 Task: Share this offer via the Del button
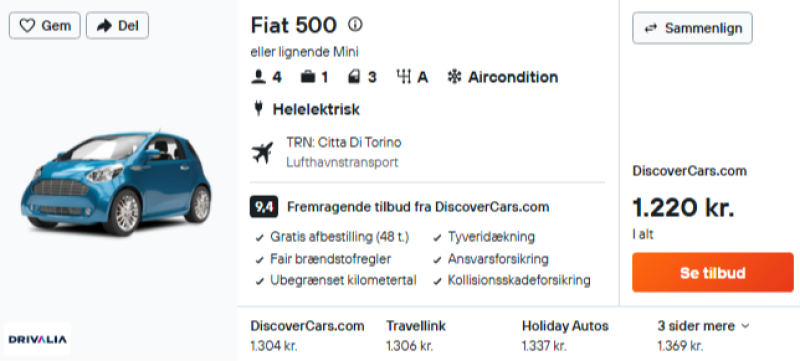117,25
